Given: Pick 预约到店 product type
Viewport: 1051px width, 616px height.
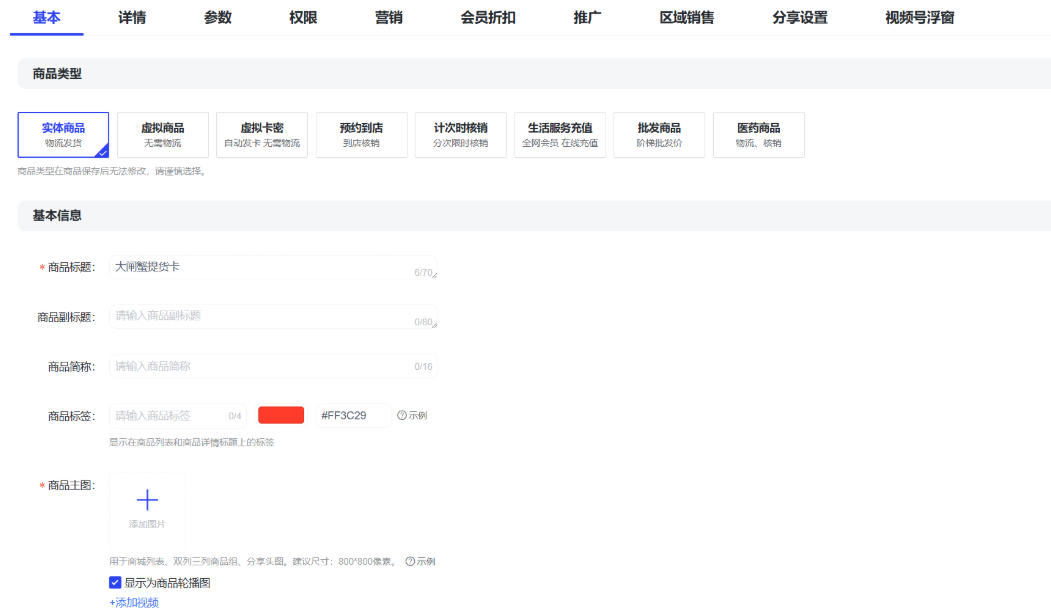Looking at the screenshot, I should click(361, 135).
